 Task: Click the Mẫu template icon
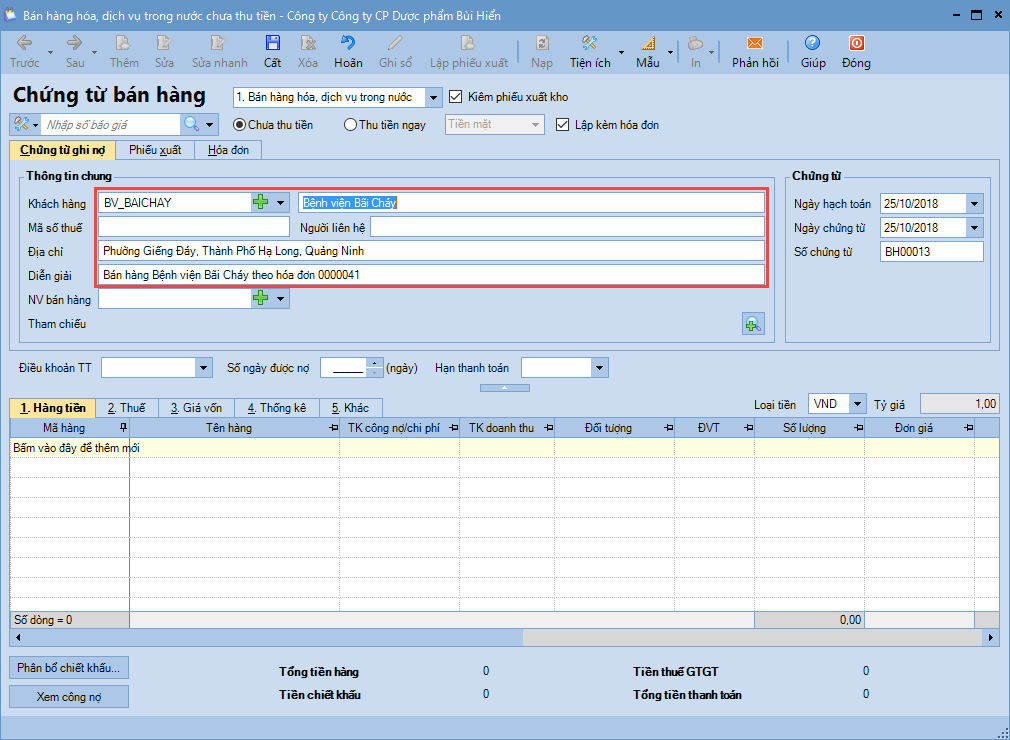point(647,44)
